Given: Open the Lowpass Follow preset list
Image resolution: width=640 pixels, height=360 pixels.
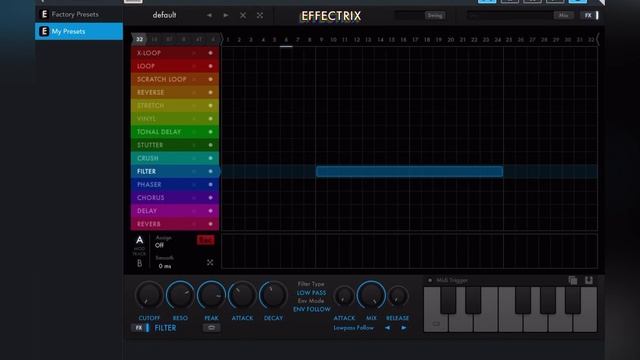Looking at the screenshot, I should click(x=353, y=328).
